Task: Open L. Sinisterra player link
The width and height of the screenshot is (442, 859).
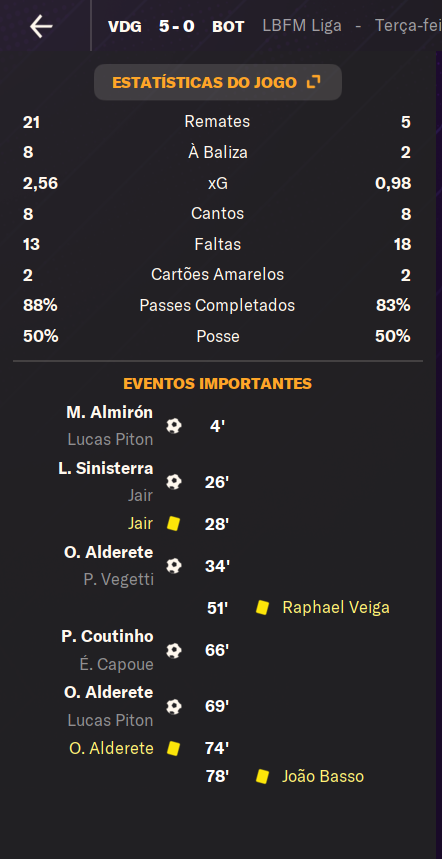Action: [106, 469]
